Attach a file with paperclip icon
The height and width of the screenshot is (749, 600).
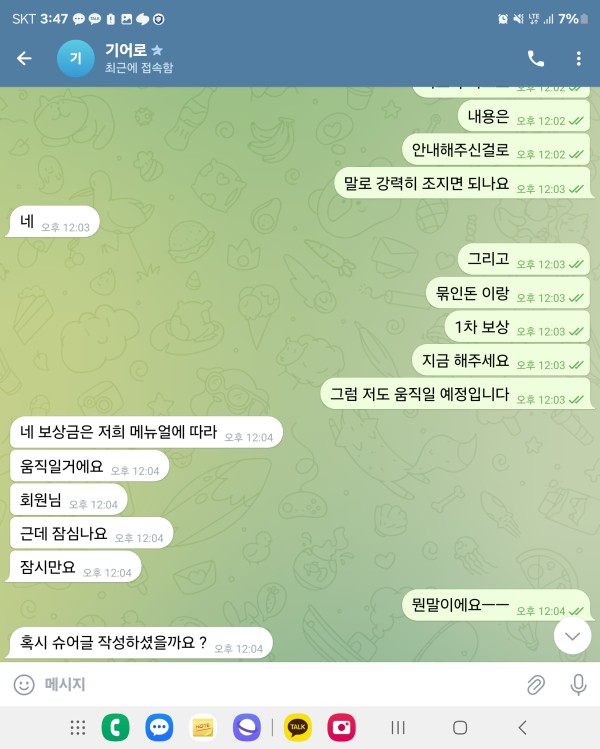pos(536,685)
